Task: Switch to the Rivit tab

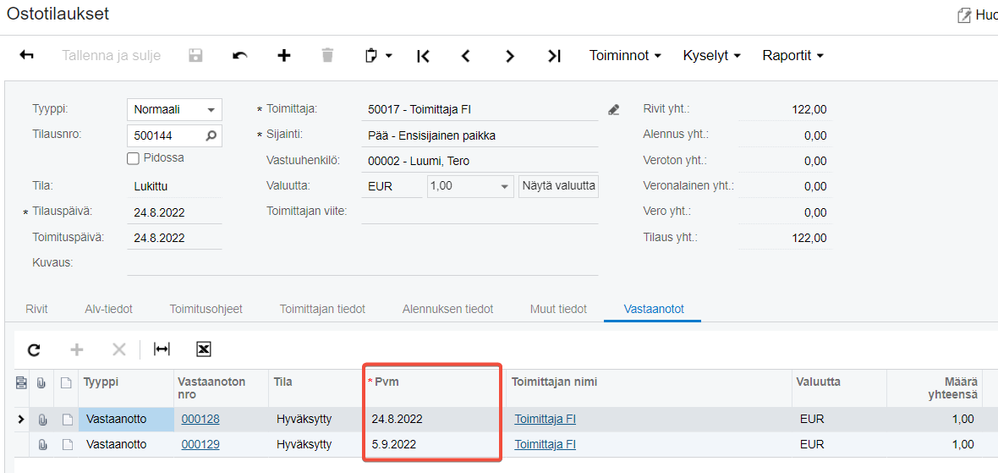Action: click(x=37, y=309)
